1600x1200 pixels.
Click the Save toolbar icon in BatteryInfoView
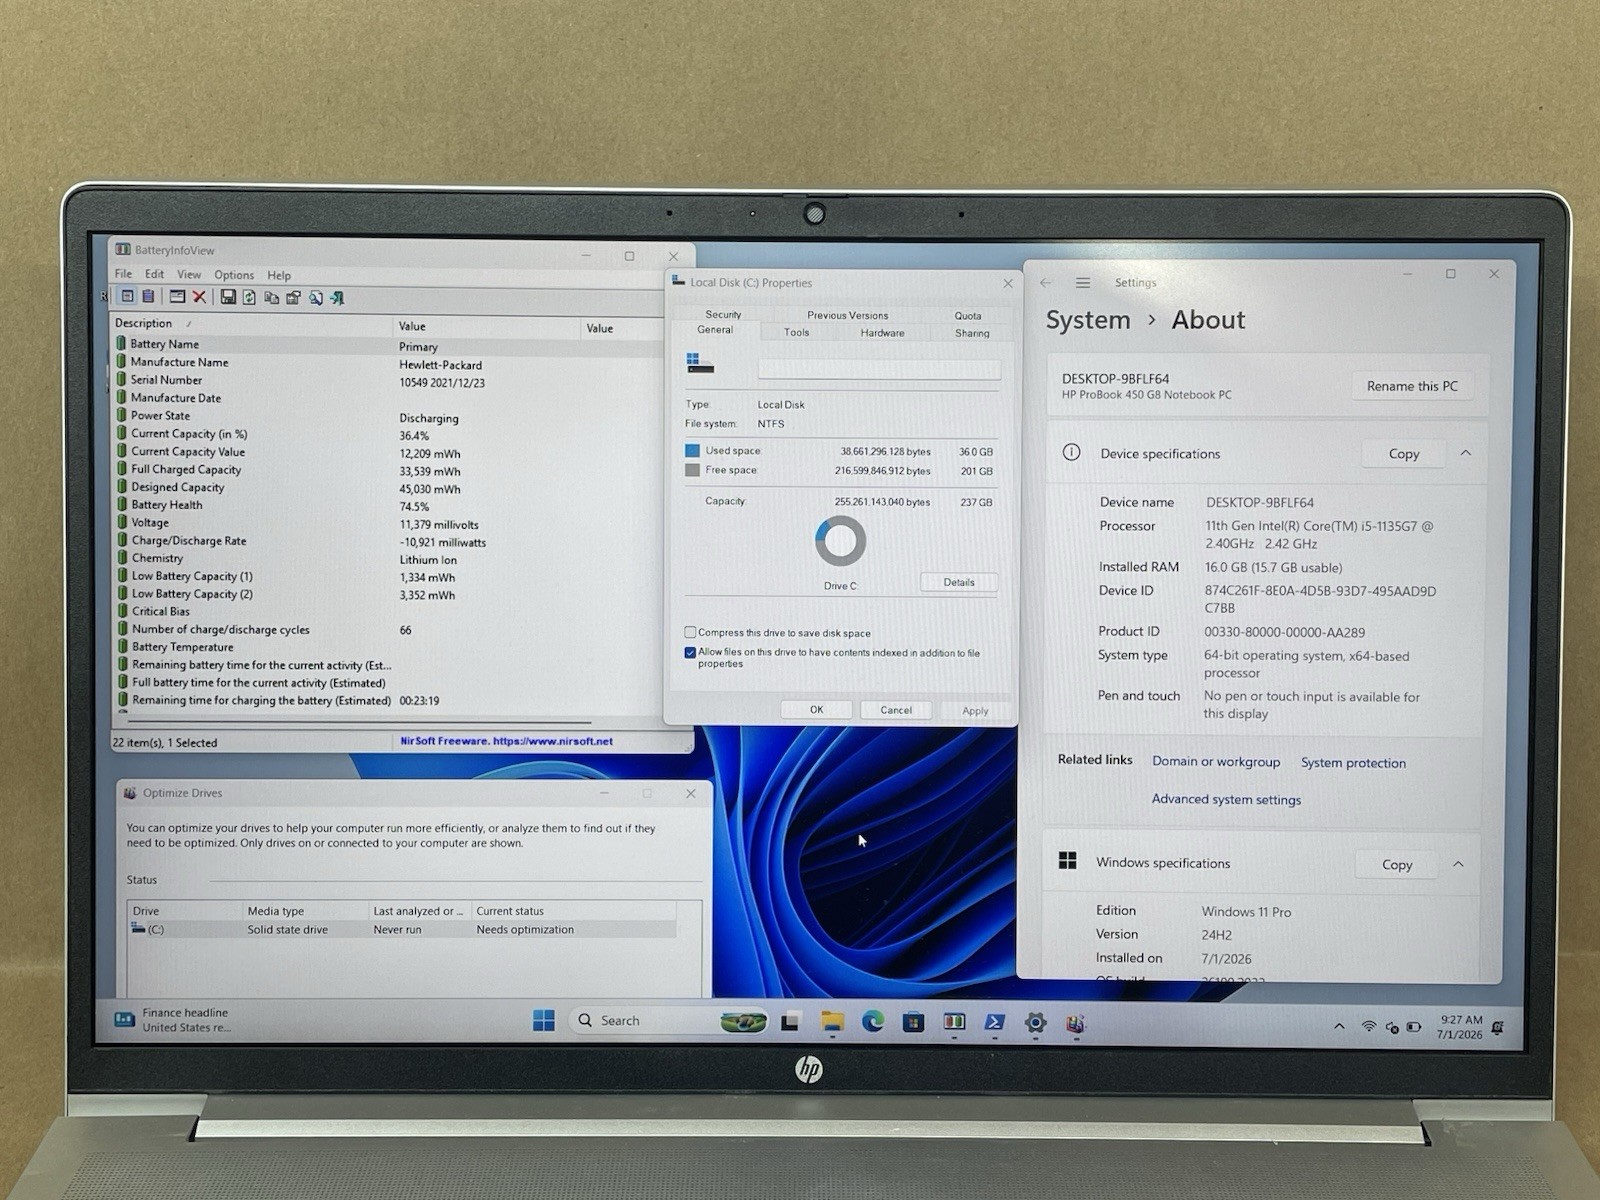point(228,297)
